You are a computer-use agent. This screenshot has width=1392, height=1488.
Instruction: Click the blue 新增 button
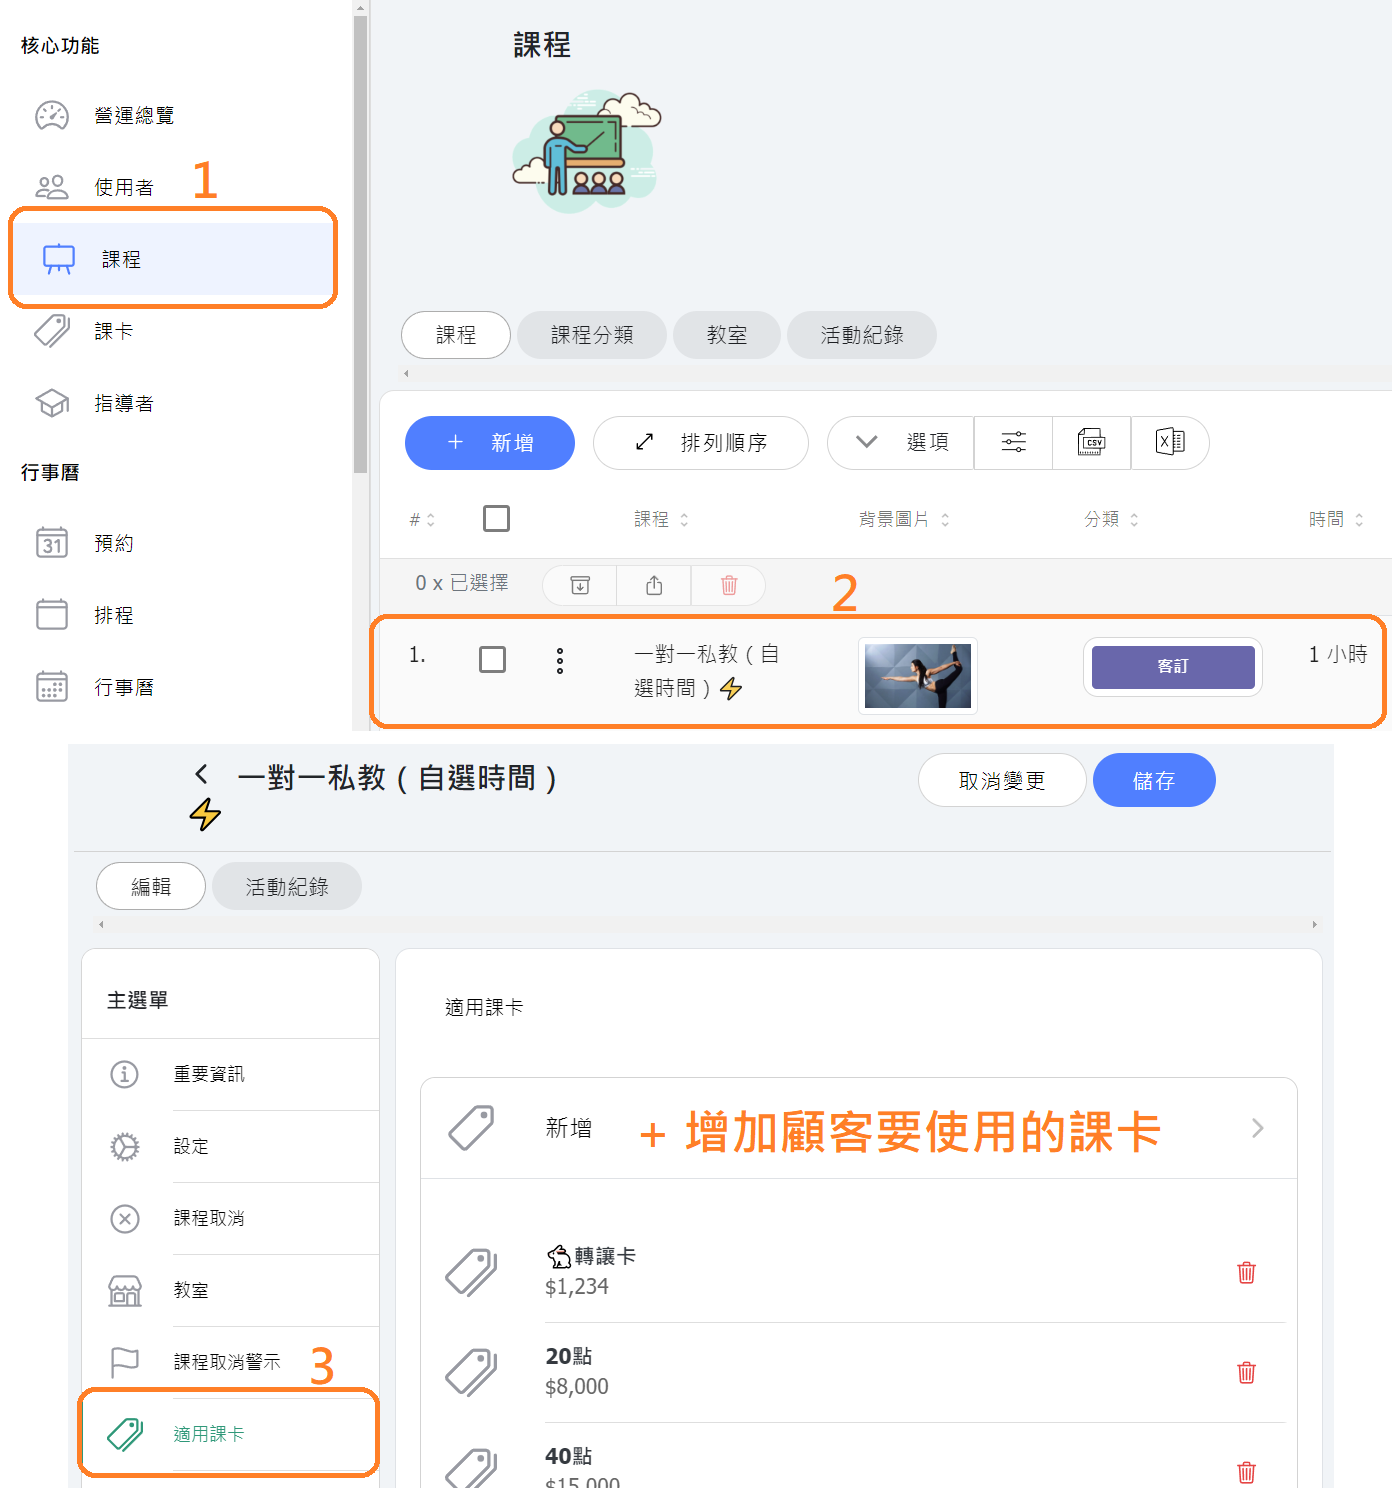point(490,442)
